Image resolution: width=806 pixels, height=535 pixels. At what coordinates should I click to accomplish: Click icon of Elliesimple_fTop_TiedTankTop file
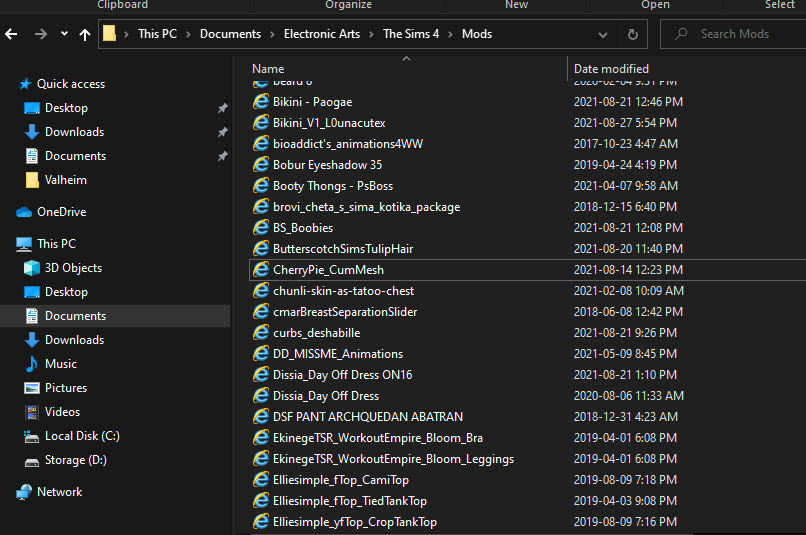click(x=261, y=501)
